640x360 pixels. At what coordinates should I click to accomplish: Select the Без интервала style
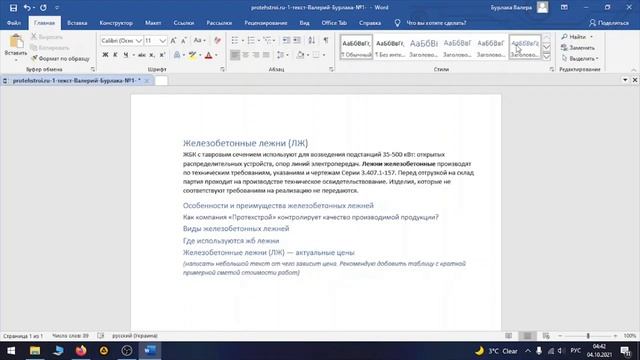click(390, 47)
